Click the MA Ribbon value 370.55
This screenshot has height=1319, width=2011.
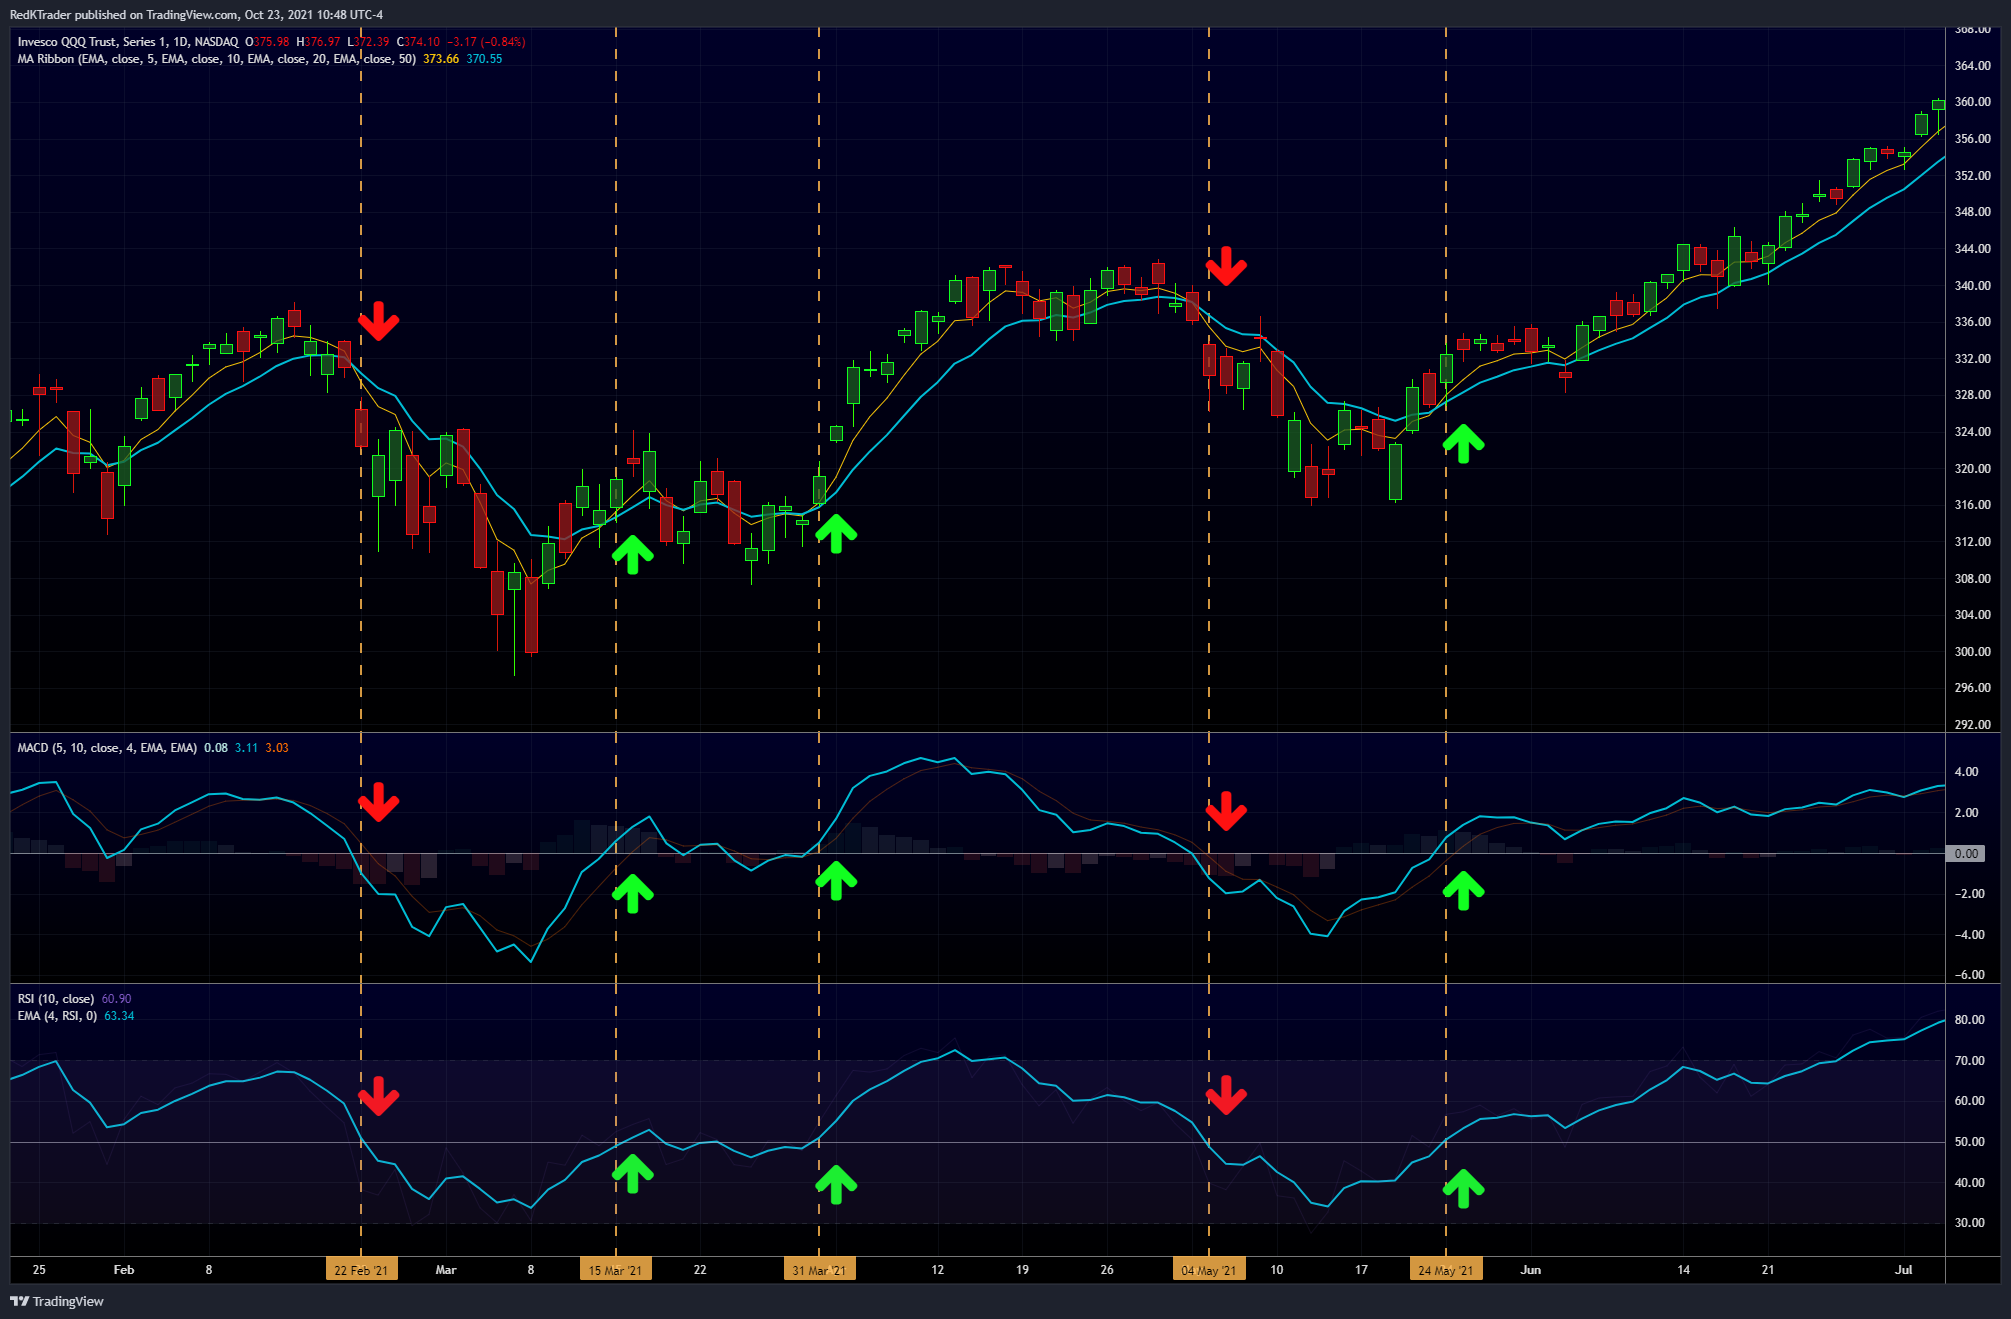(x=484, y=59)
